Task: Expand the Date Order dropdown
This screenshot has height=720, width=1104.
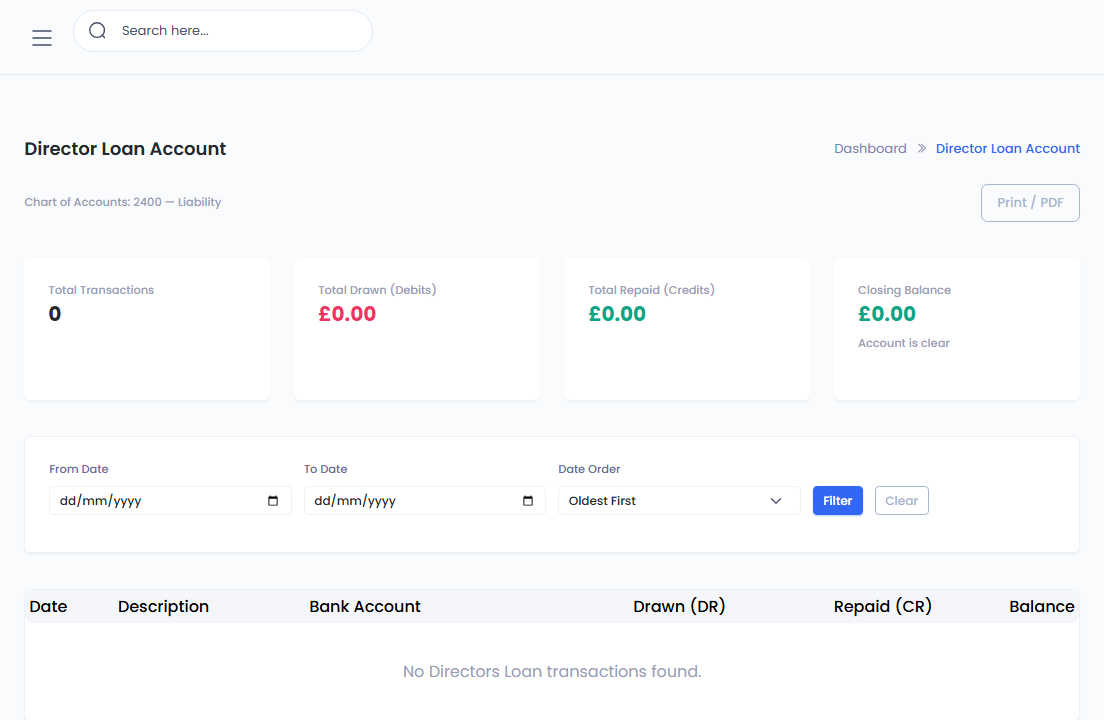Action: (x=678, y=501)
